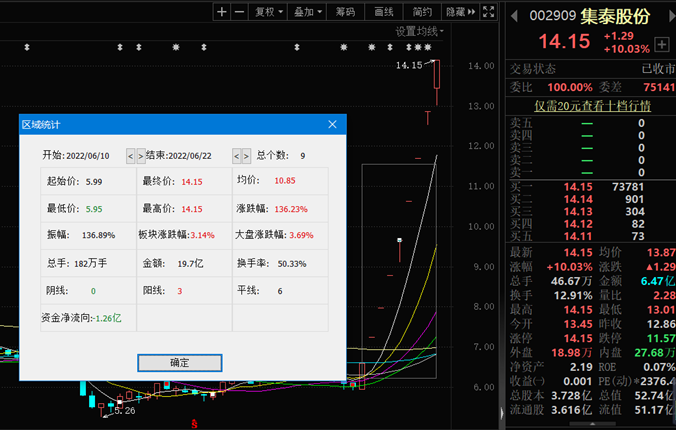Open the 仅需20元查看十档行情 link

(592, 105)
